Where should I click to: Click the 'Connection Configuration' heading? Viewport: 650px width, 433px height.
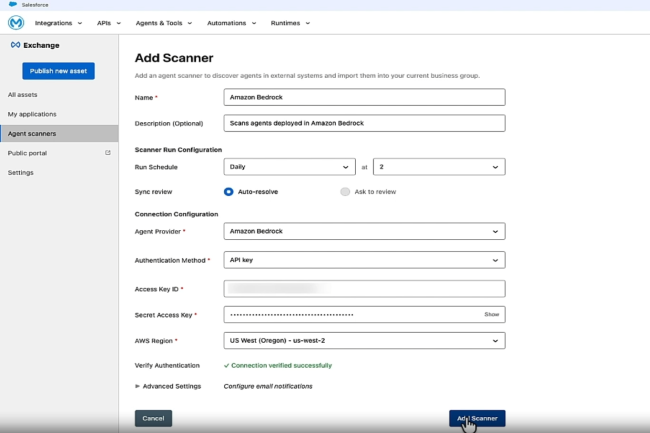(x=176, y=214)
